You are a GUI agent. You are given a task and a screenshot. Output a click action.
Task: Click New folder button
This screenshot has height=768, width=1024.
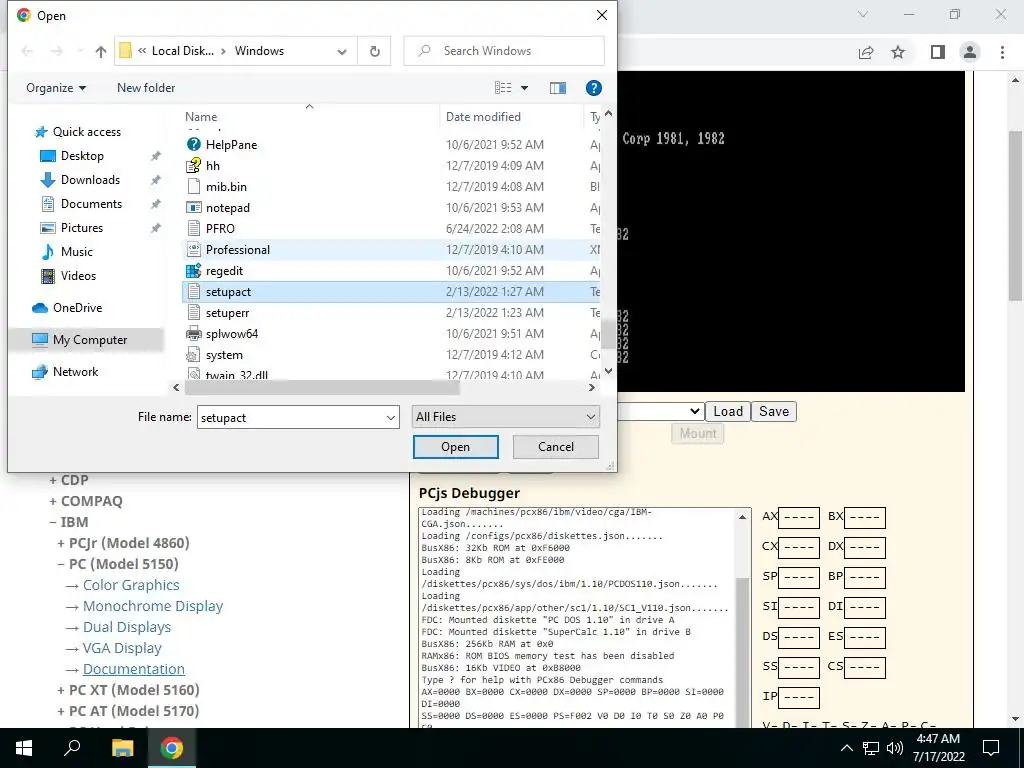coord(146,88)
